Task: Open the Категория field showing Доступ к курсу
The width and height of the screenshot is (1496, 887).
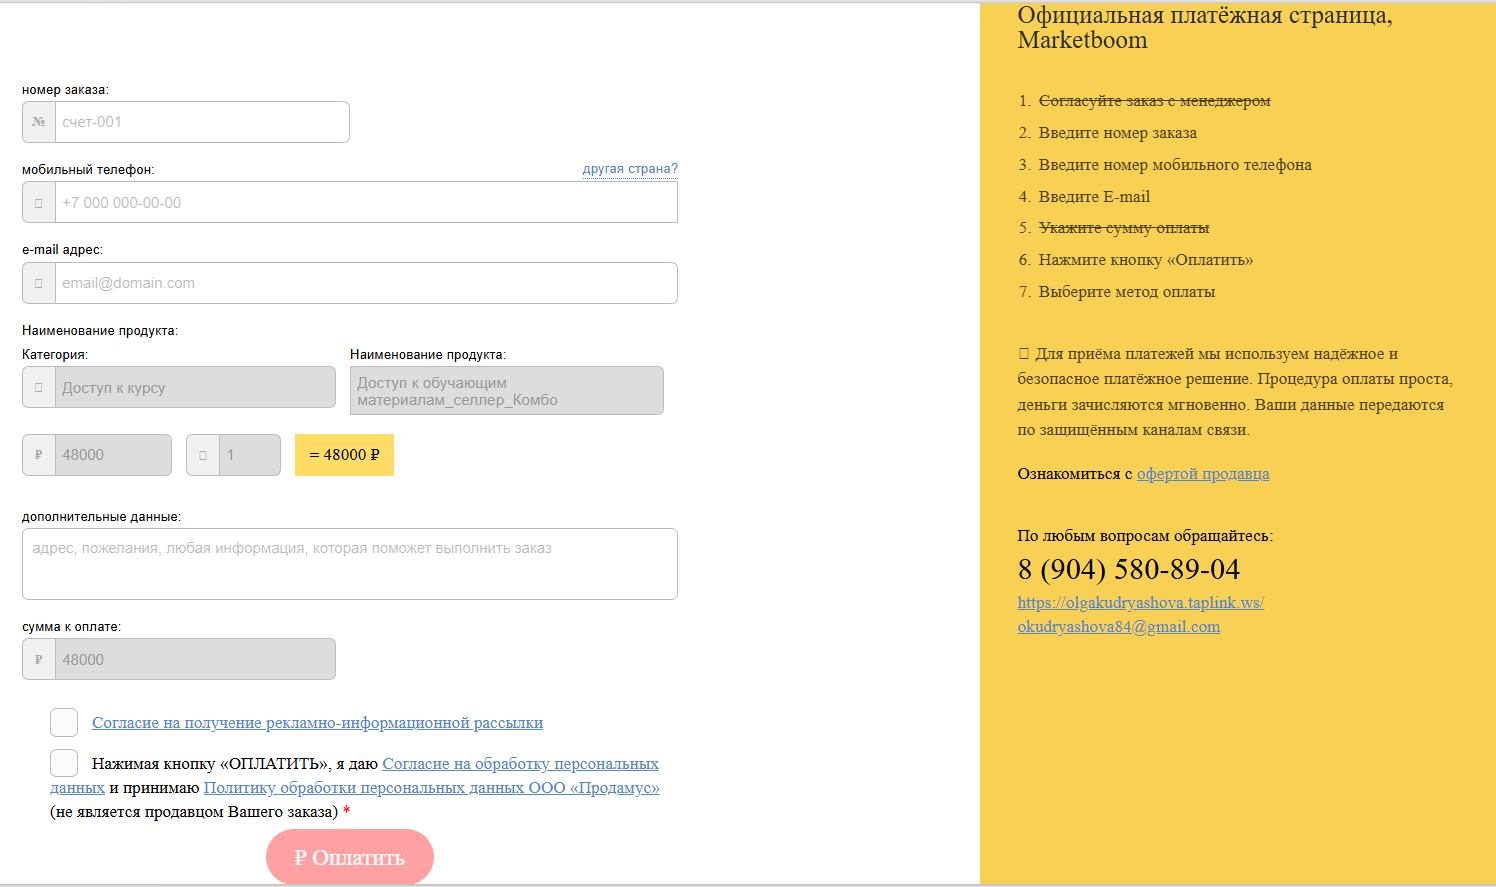Action: pyautogui.click(x=195, y=388)
